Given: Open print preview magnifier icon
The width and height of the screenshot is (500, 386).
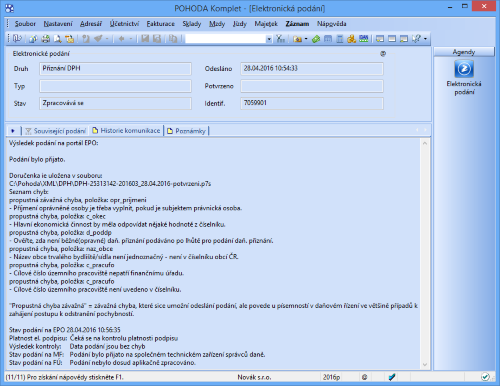Looking at the screenshot, I should (57, 39).
